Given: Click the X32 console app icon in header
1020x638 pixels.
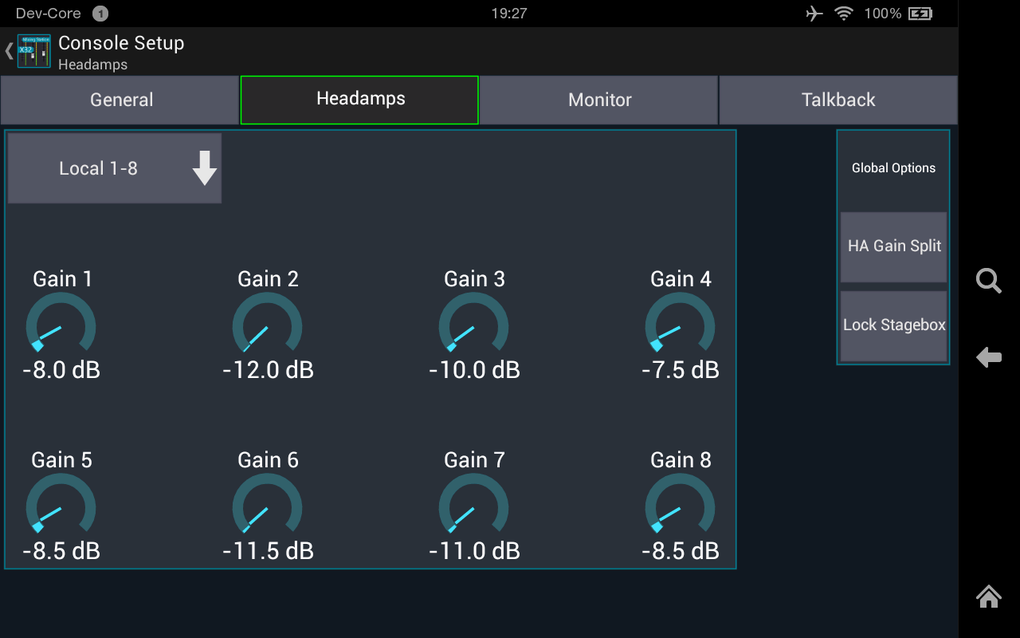Looking at the screenshot, I should pos(33,50).
